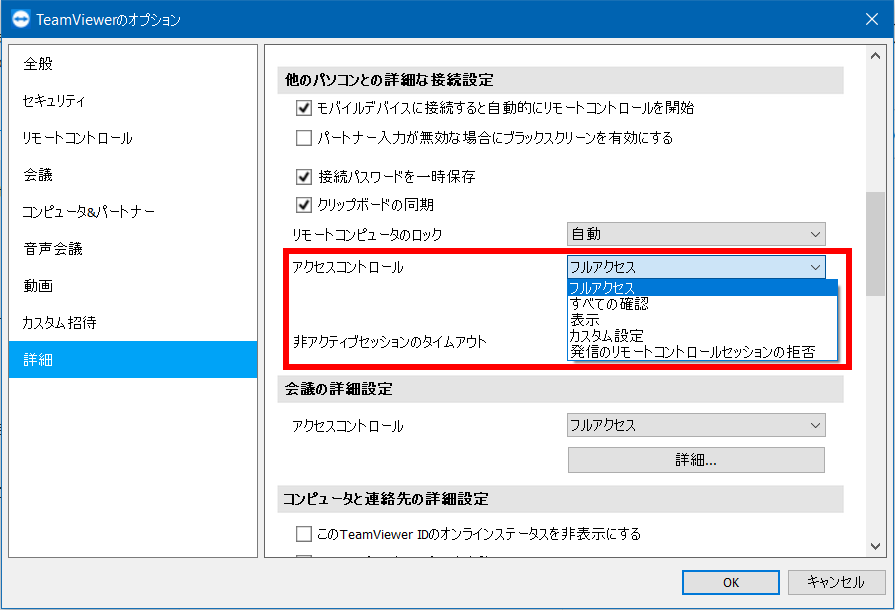Viewport: 895px width, 610px height.
Task: Open リモートコンピュータのロック dropdown showing 自動
Action: 696,234
